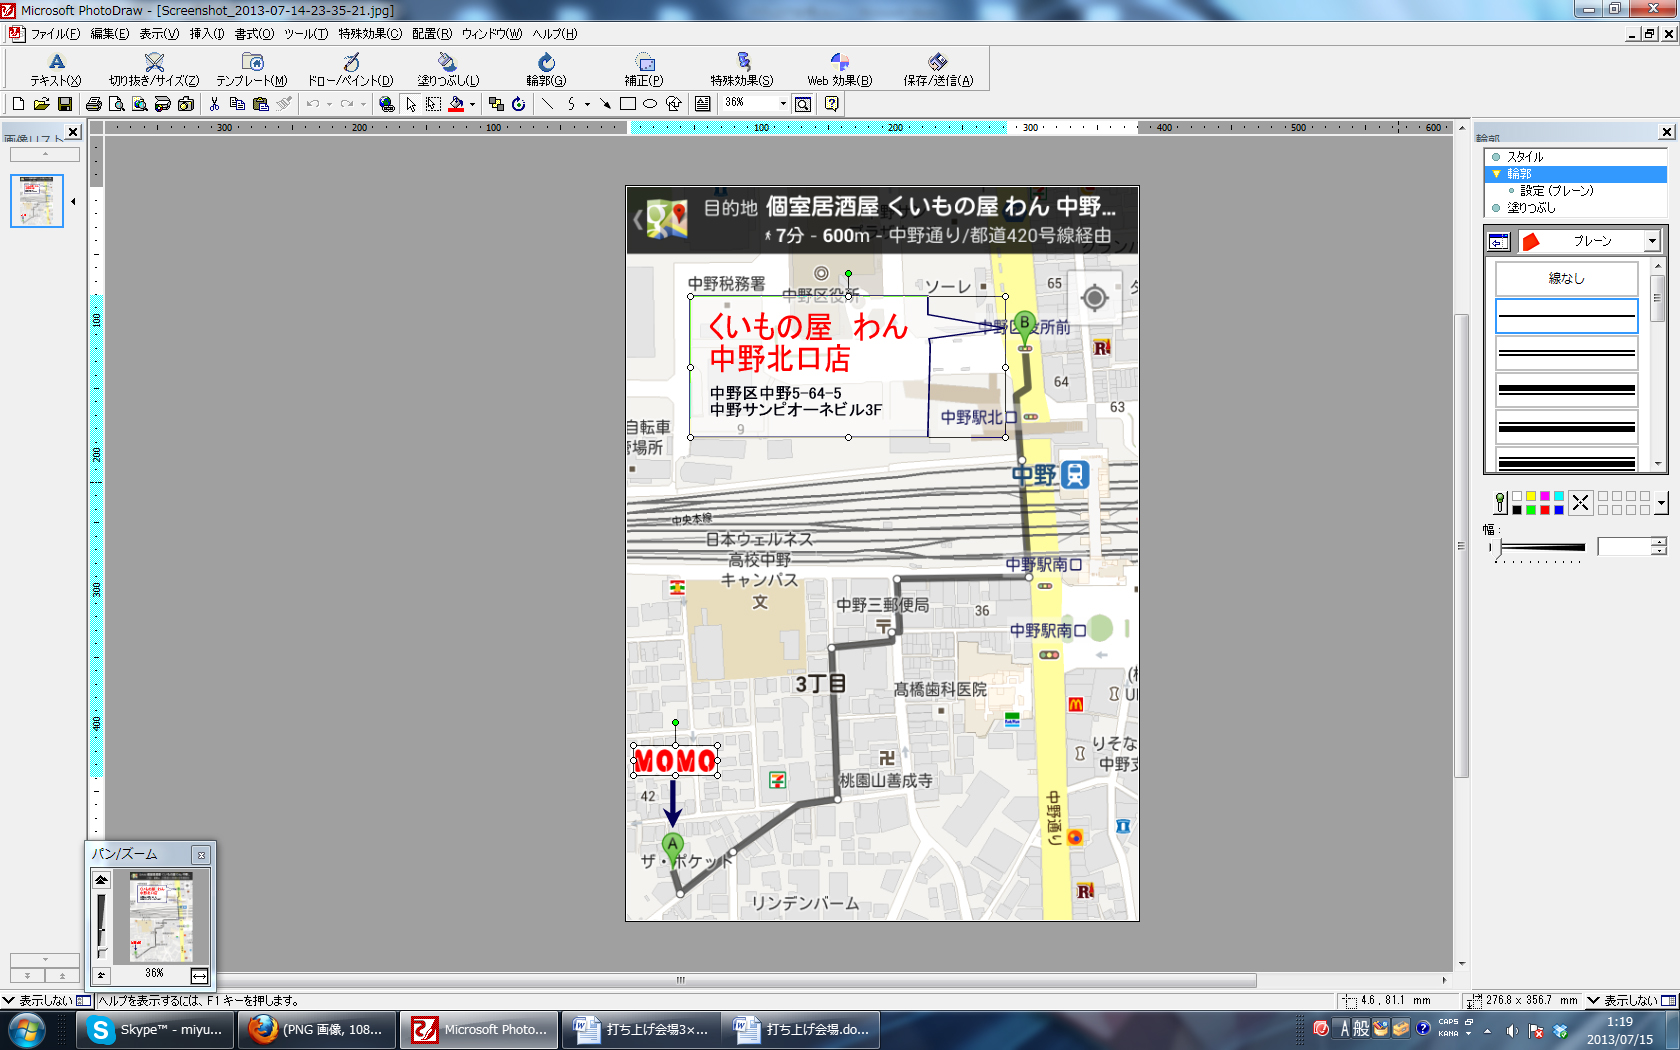Viewport: 1680px width, 1050px height.
Task: Click the no-color X swatch
Action: (1580, 502)
